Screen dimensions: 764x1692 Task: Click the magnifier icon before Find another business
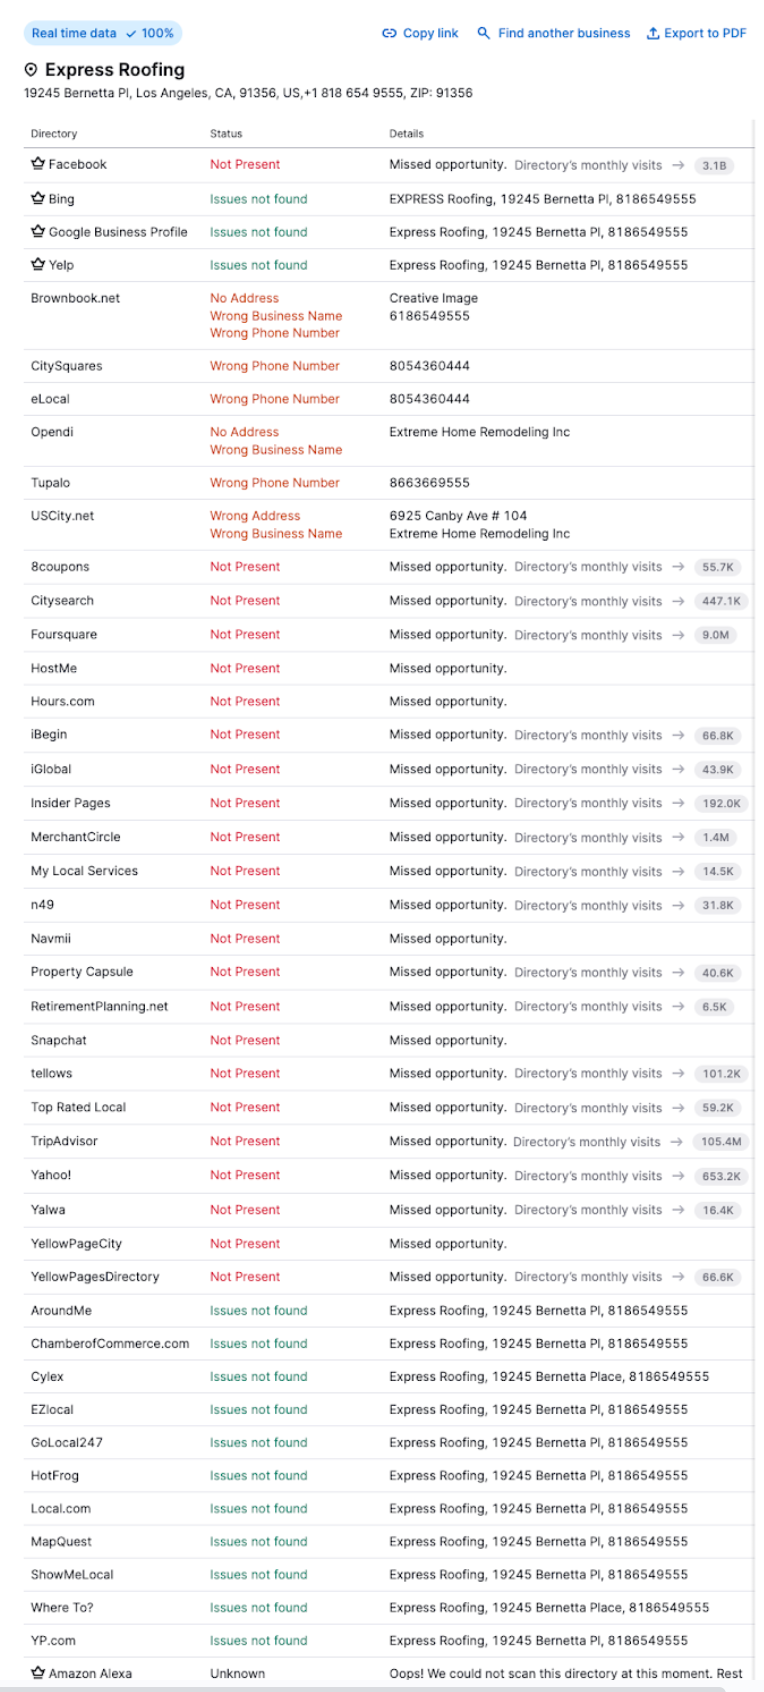click(x=481, y=33)
